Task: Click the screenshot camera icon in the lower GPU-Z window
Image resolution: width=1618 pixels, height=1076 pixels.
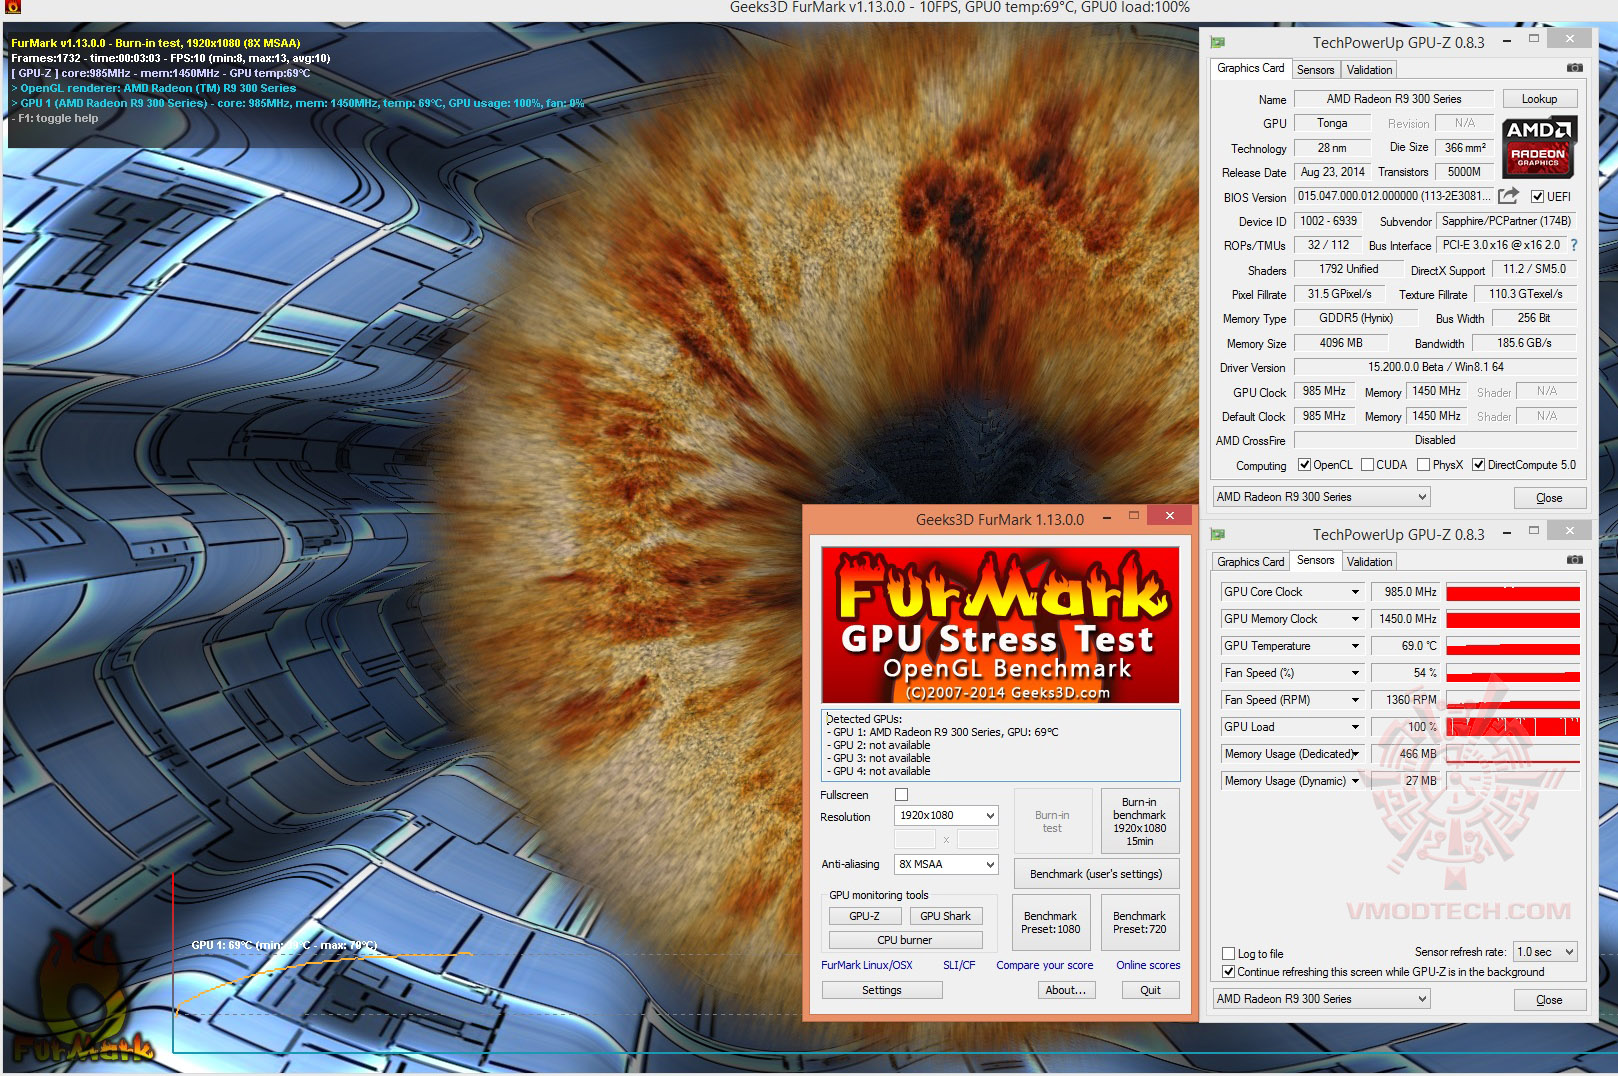Action: [1574, 560]
